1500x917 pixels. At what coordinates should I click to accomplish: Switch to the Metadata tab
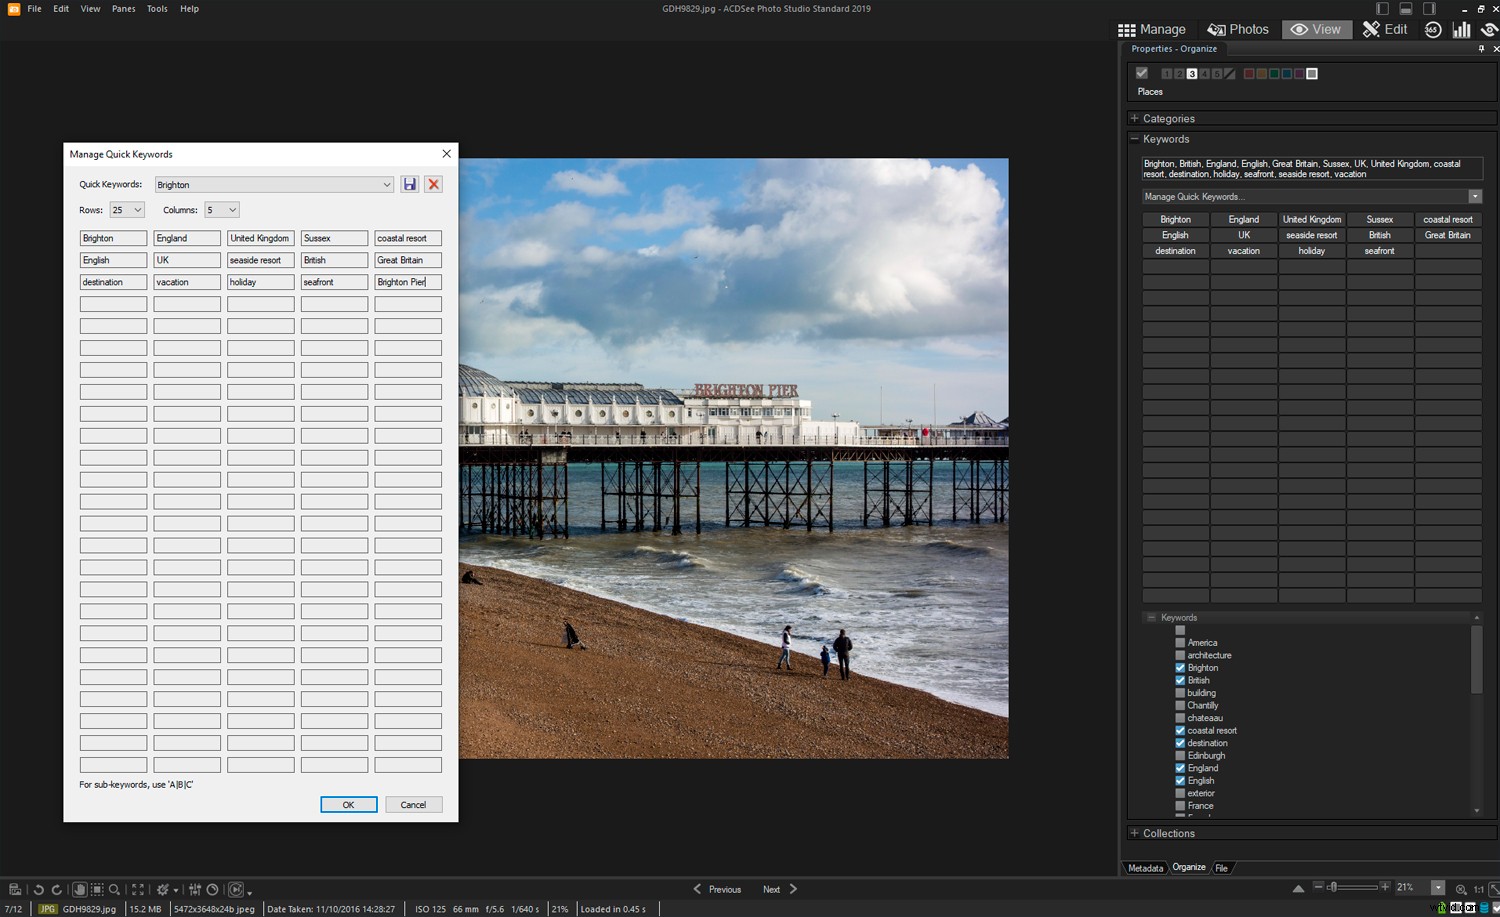1145,867
